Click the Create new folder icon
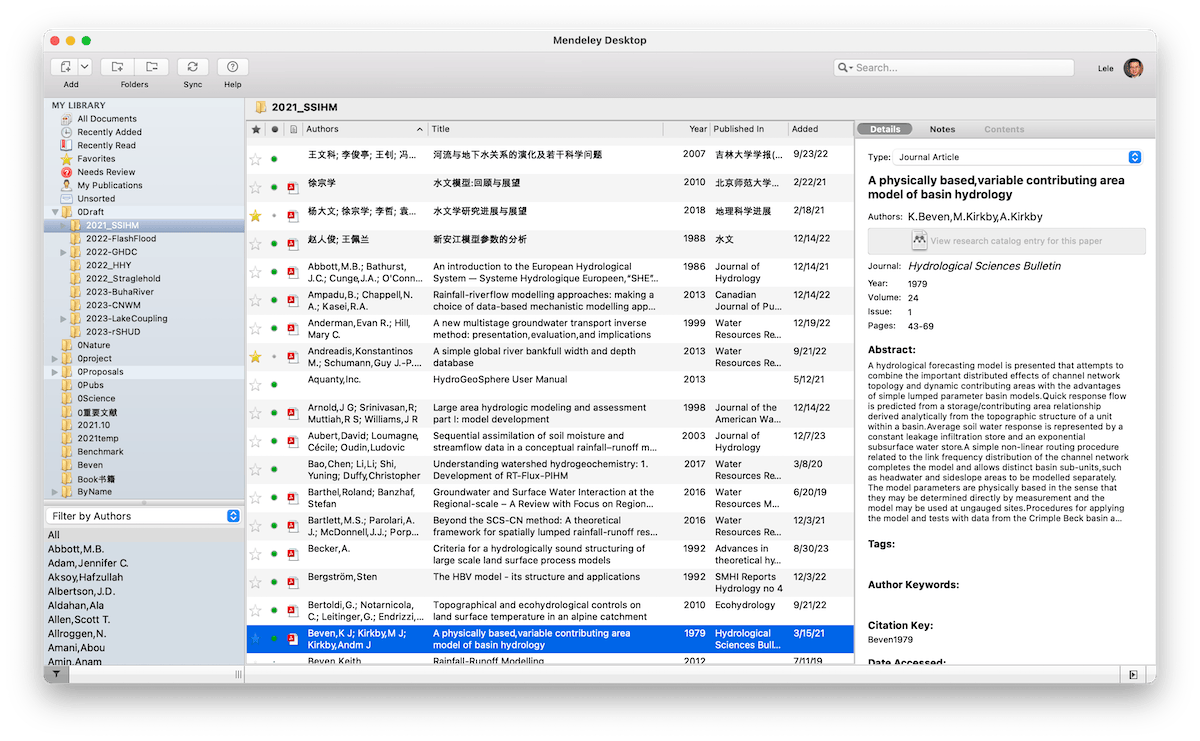The image size is (1200, 741). tap(118, 67)
